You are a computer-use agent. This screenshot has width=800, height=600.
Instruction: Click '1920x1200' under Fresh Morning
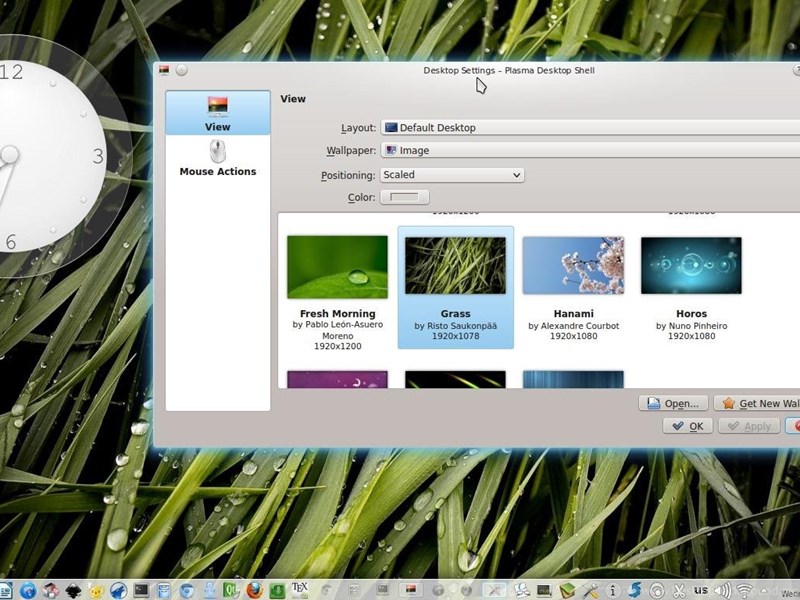(x=337, y=346)
